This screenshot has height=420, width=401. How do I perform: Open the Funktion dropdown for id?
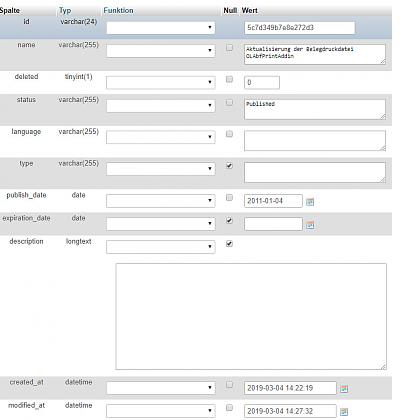point(161,27)
